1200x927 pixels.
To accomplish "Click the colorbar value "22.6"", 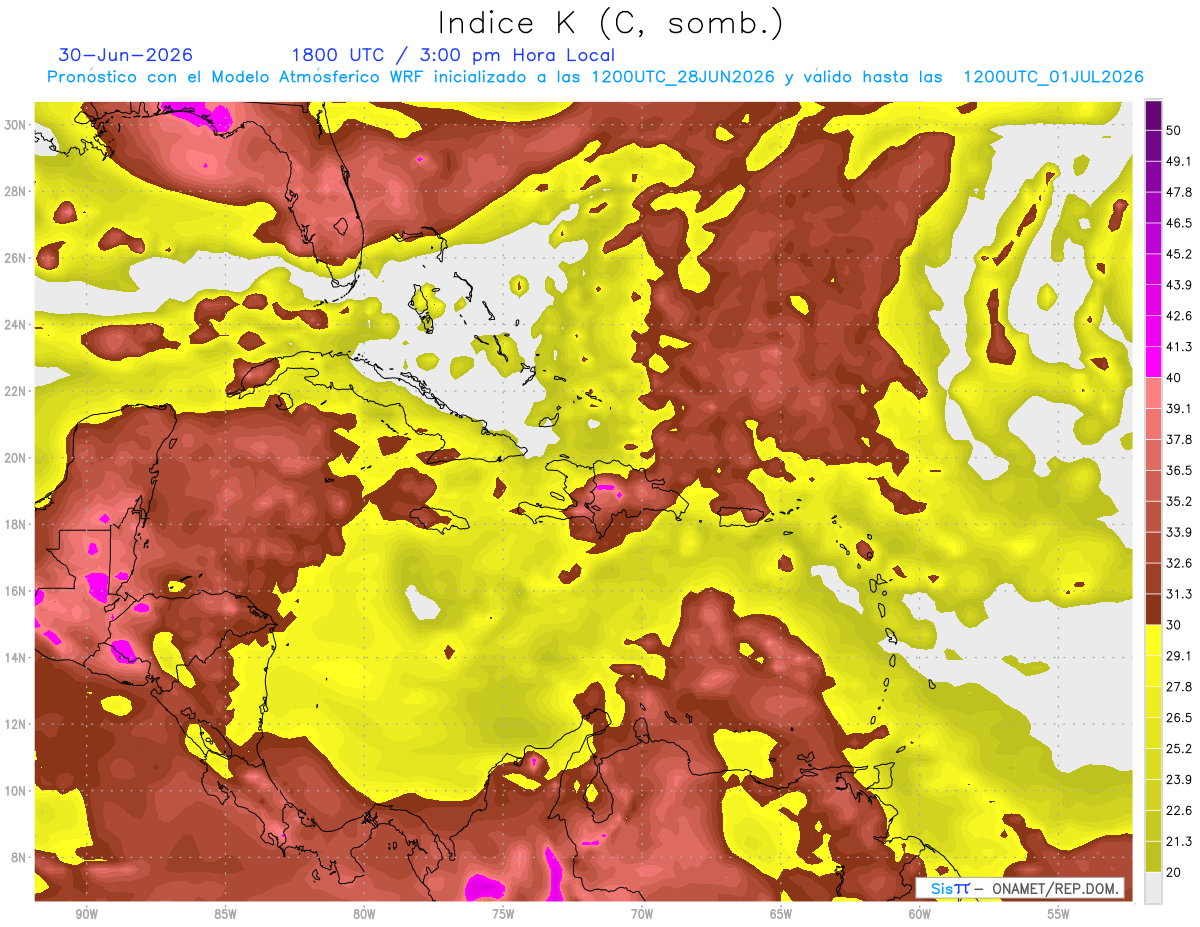I will coord(1180,810).
